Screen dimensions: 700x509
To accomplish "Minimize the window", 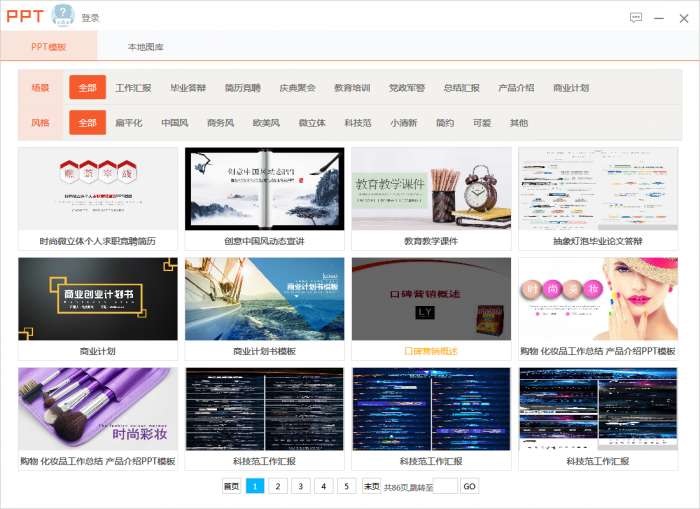I will tap(659, 18).
